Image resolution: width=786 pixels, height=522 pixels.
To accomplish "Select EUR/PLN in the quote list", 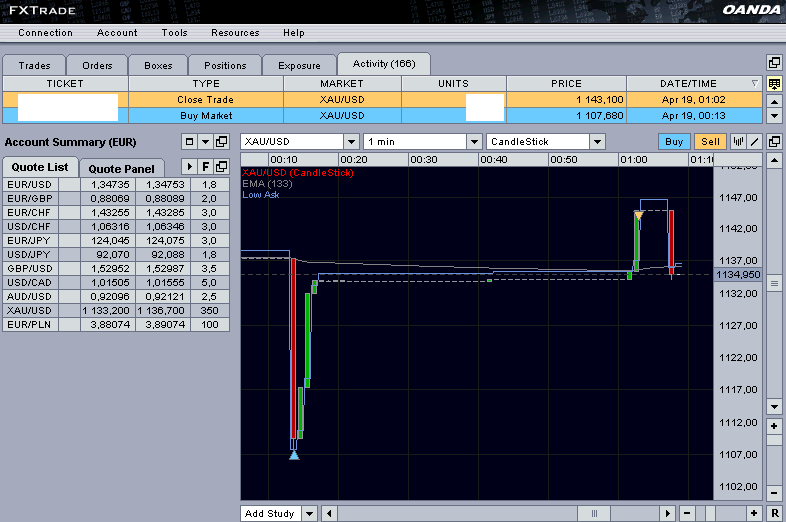I will coord(116,324).
